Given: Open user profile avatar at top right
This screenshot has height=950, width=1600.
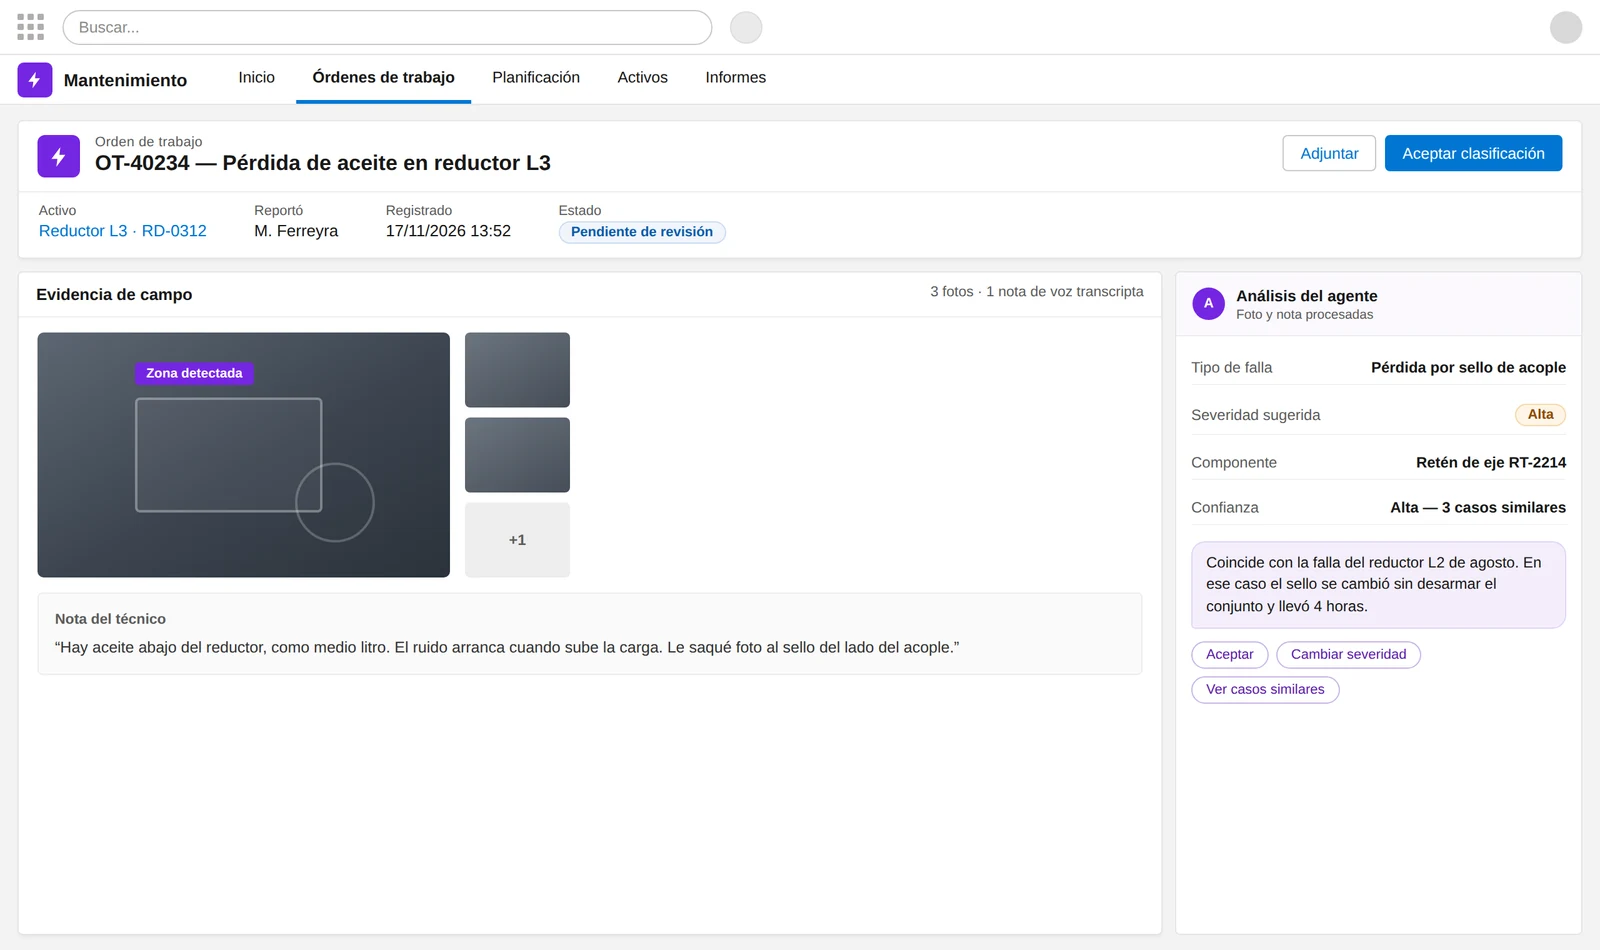Looking at the screenshot, I should pos(1566,27).
